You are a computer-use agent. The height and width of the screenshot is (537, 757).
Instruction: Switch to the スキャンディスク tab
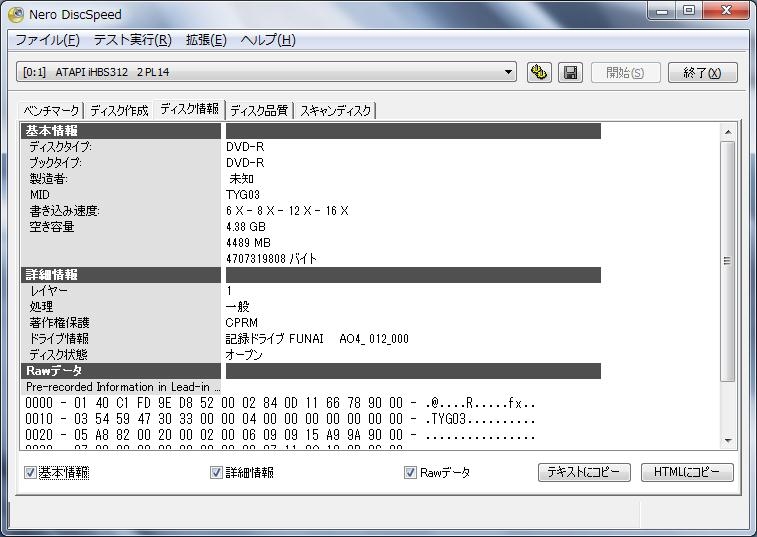click(x=335, y=110)
